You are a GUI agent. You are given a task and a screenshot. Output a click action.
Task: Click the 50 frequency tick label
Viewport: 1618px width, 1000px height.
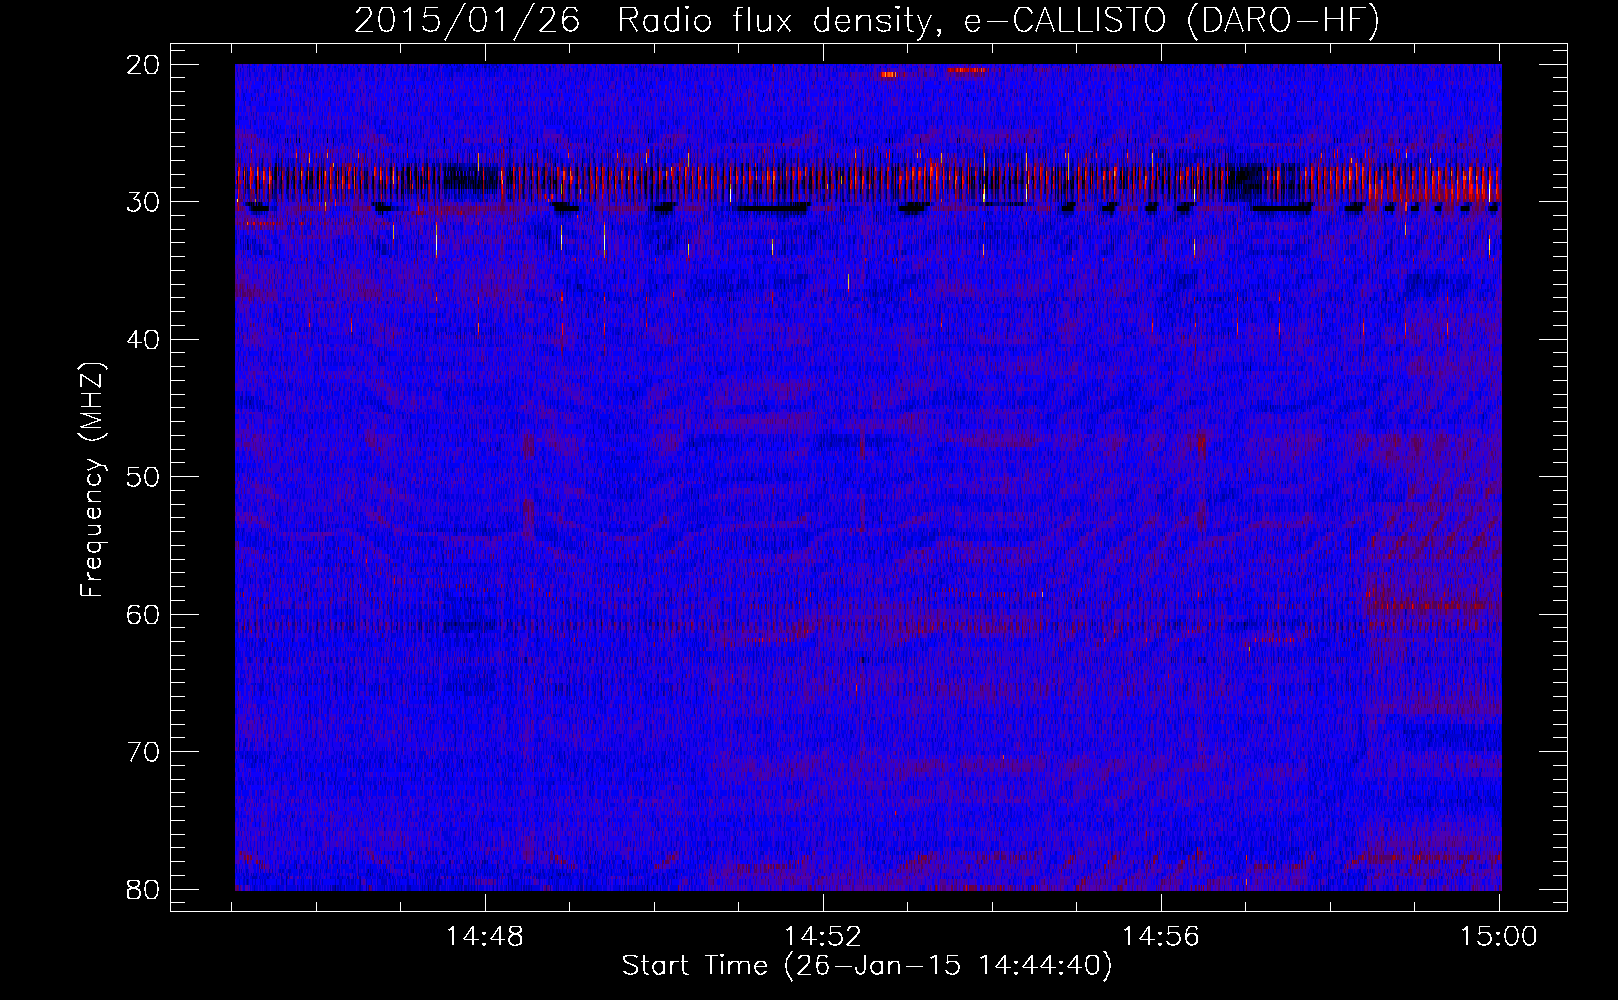[x=144, y=477]
